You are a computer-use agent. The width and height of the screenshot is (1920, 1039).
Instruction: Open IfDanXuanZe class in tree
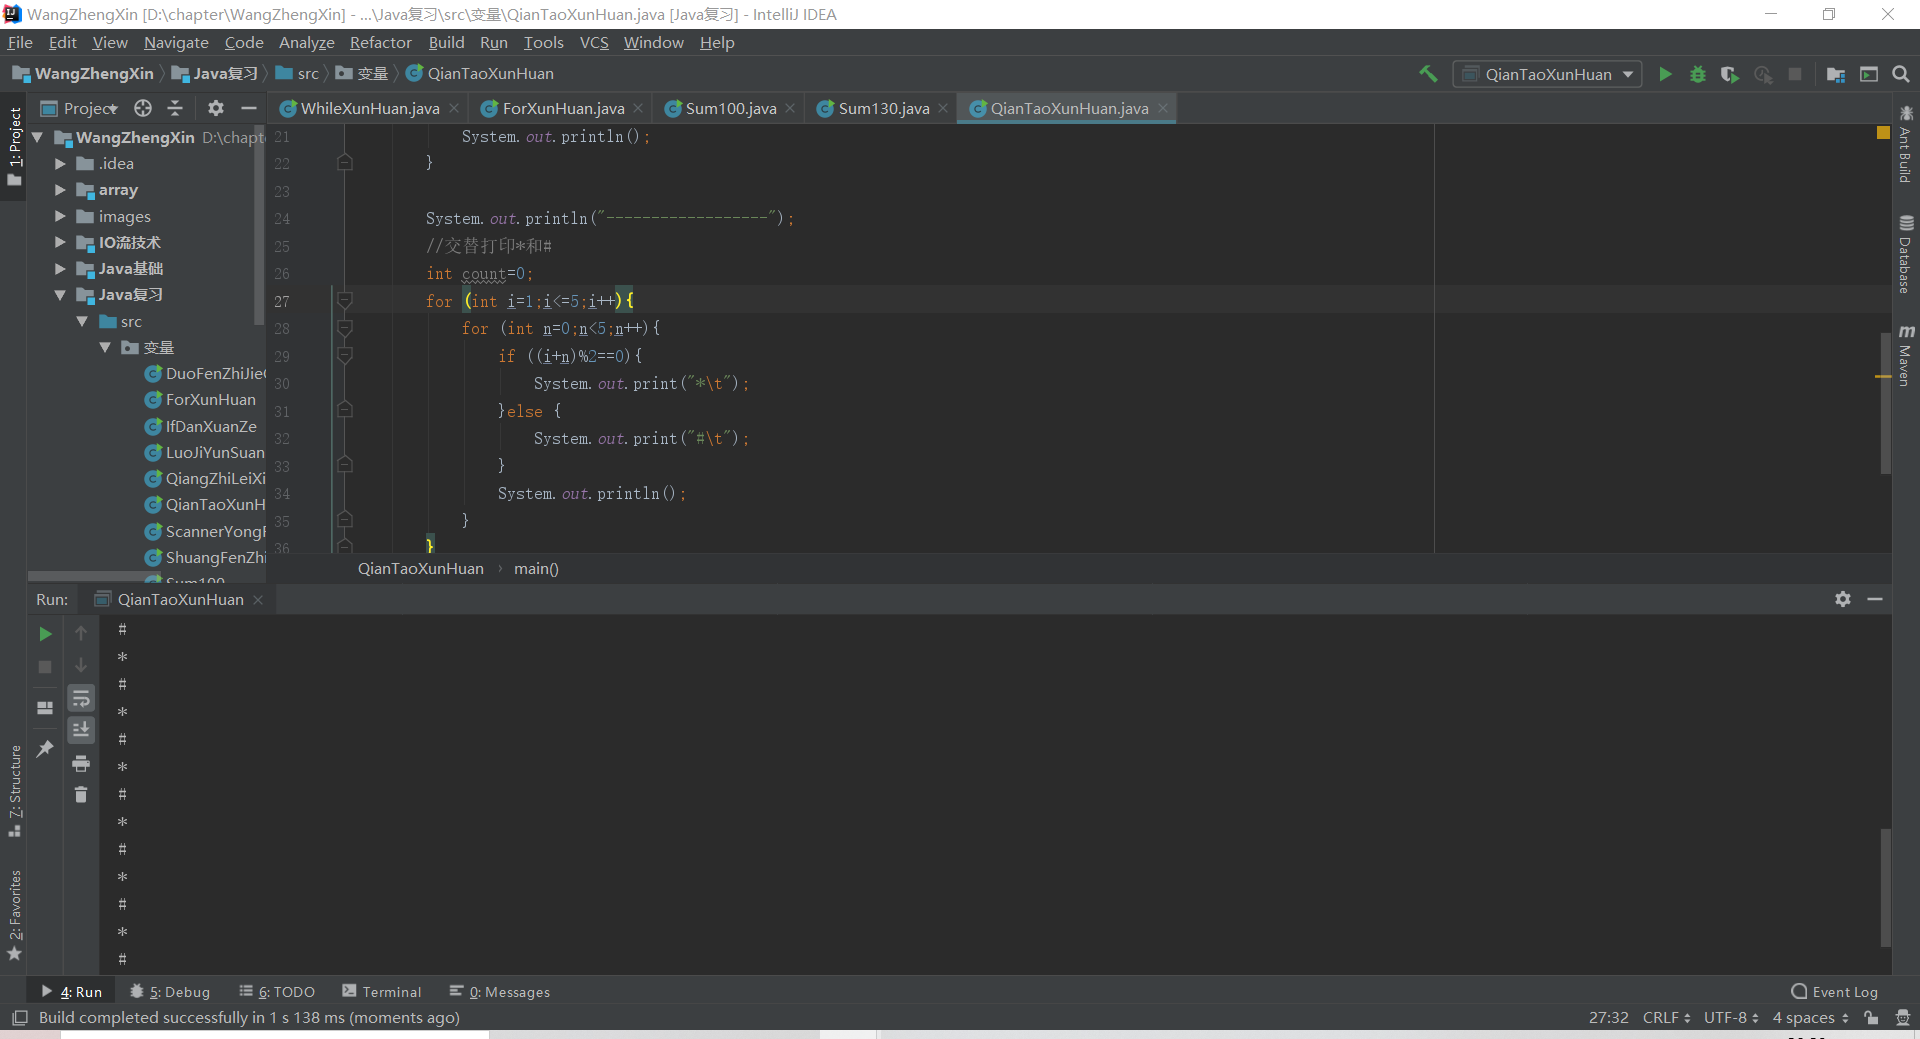pos(210,426)
